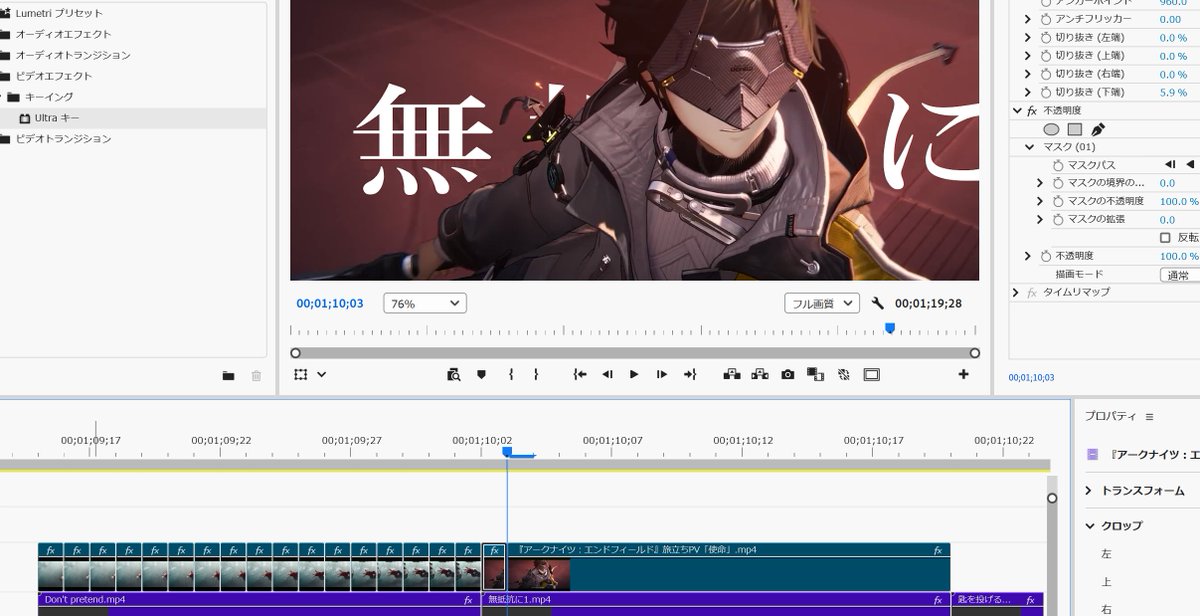This screenshot has height=616, width=1200.
Task: Click the Mark Out bracket button
Action: (x=536, y=375)
